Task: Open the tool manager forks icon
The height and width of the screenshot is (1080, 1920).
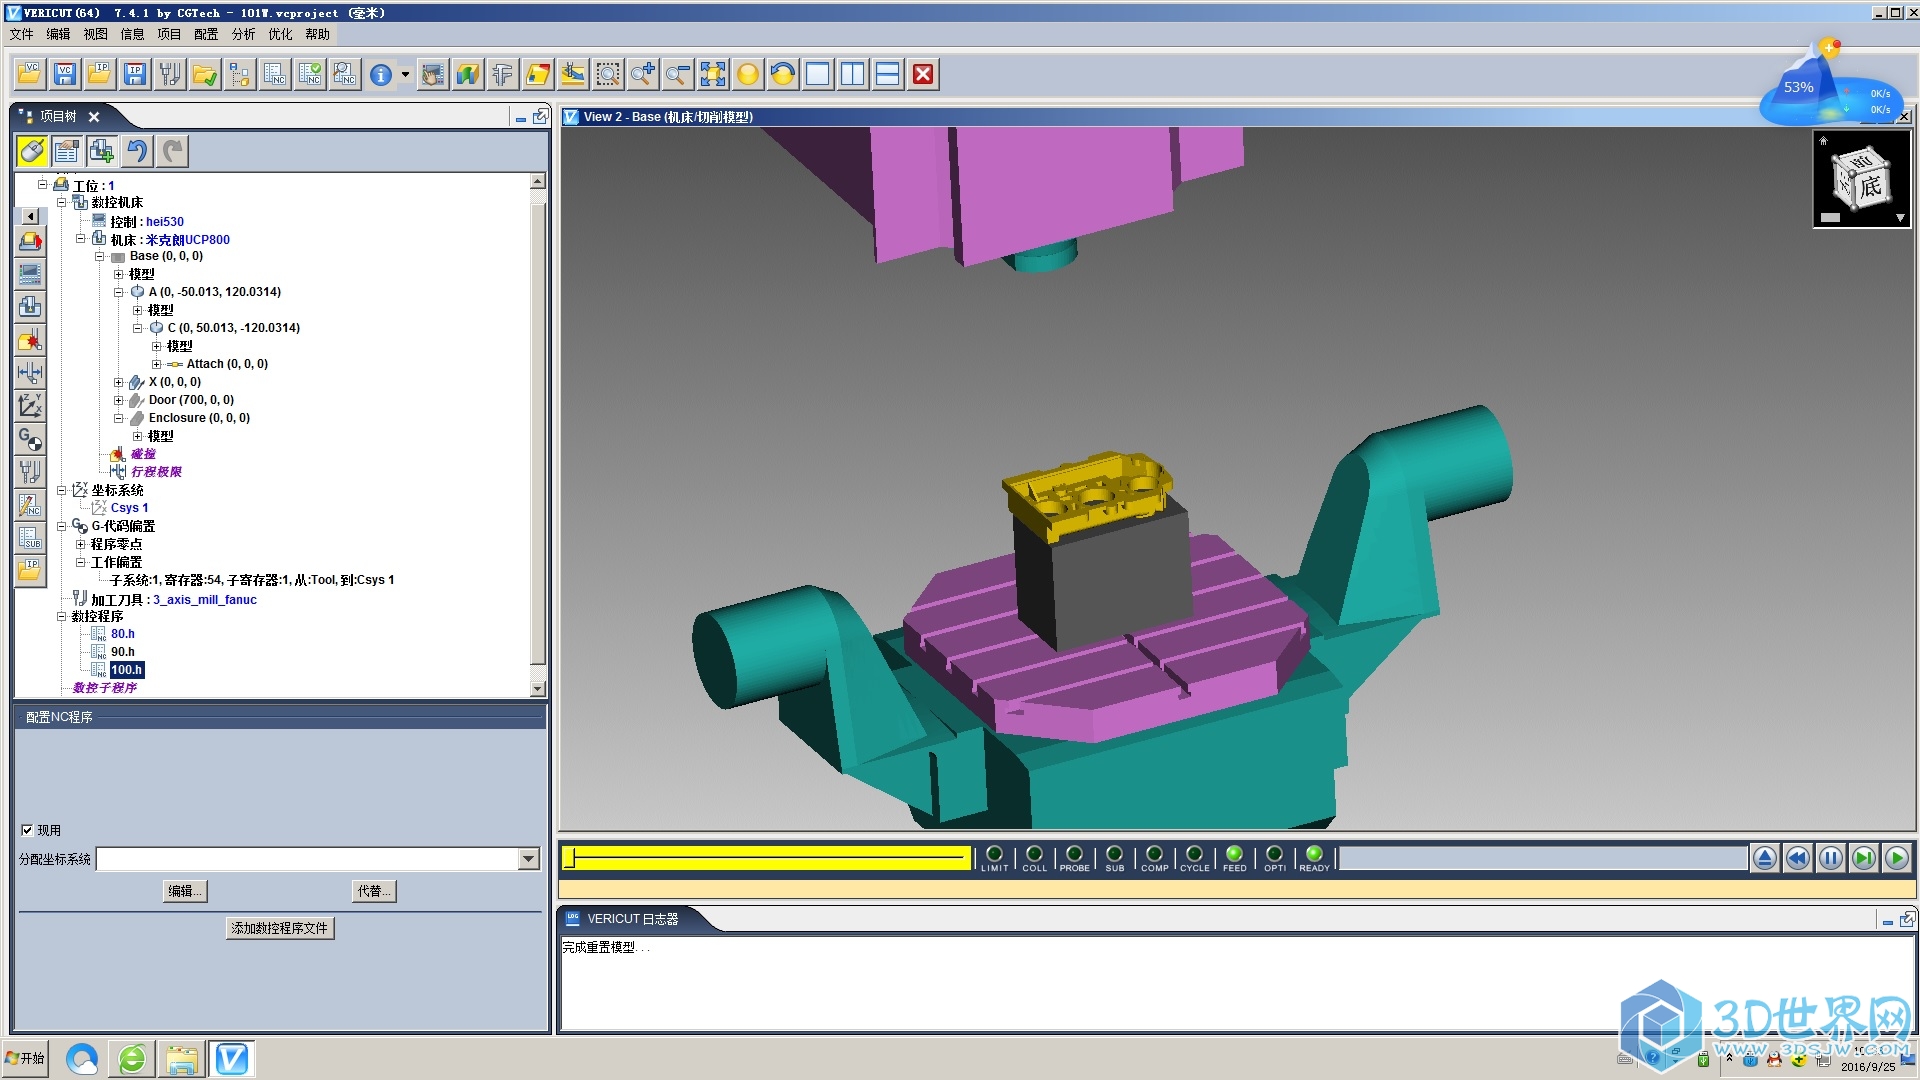Action: coord(170,74)
